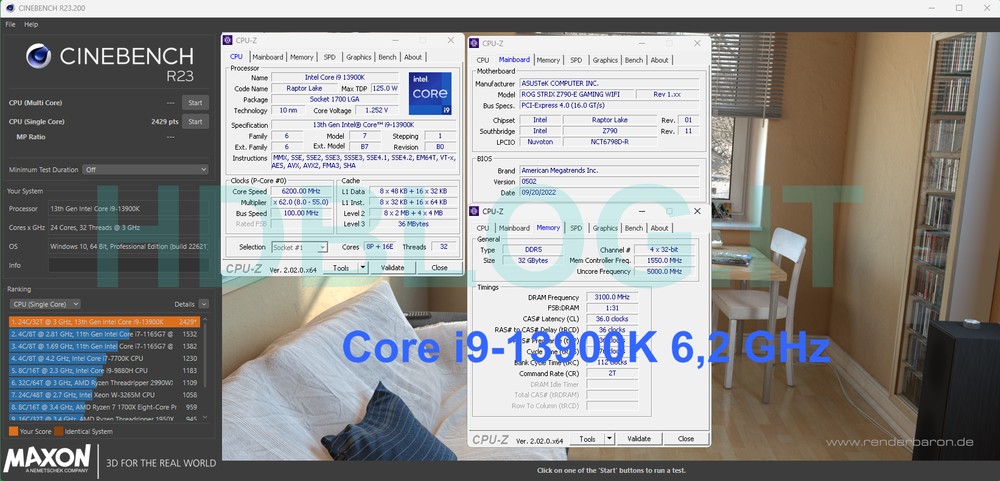The image size is (1000, 481).
Task: Click Validate in Memory window
Action: click(638, 439)
